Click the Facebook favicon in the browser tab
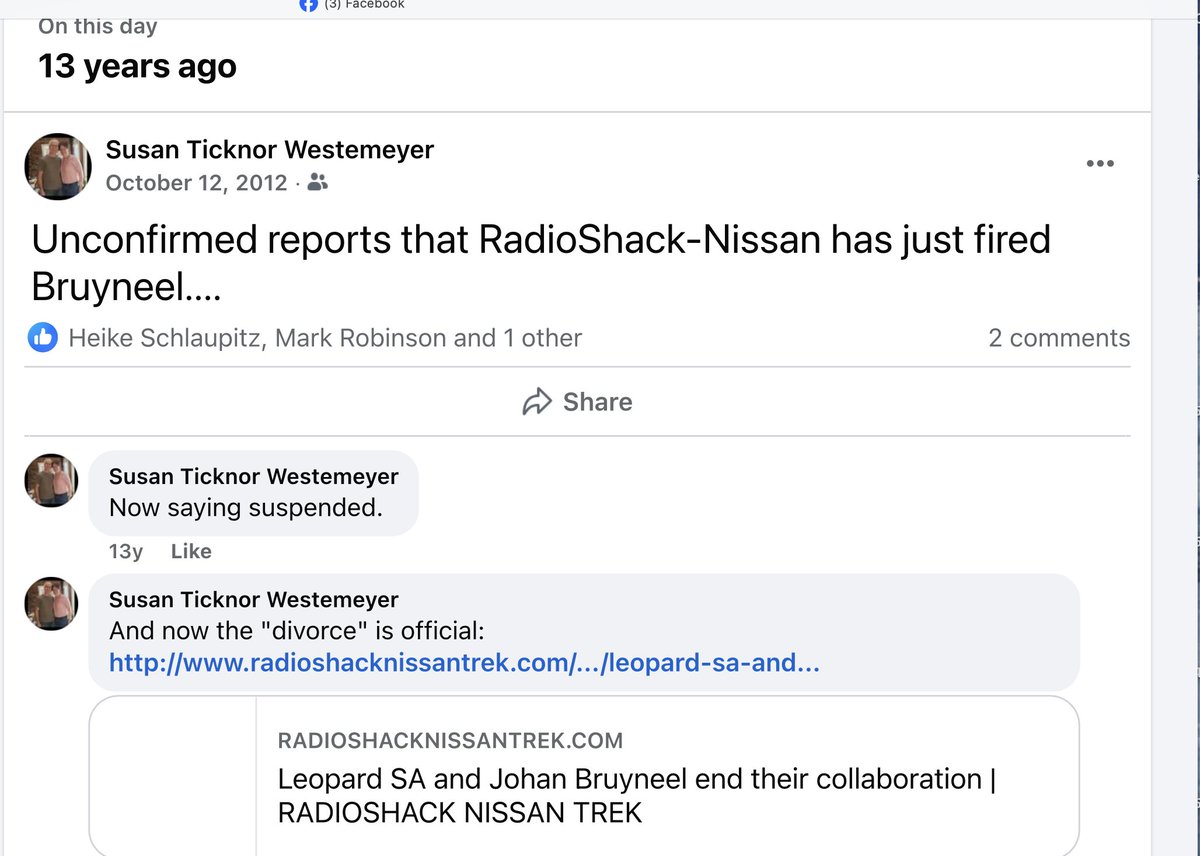 tap(308, 5)
